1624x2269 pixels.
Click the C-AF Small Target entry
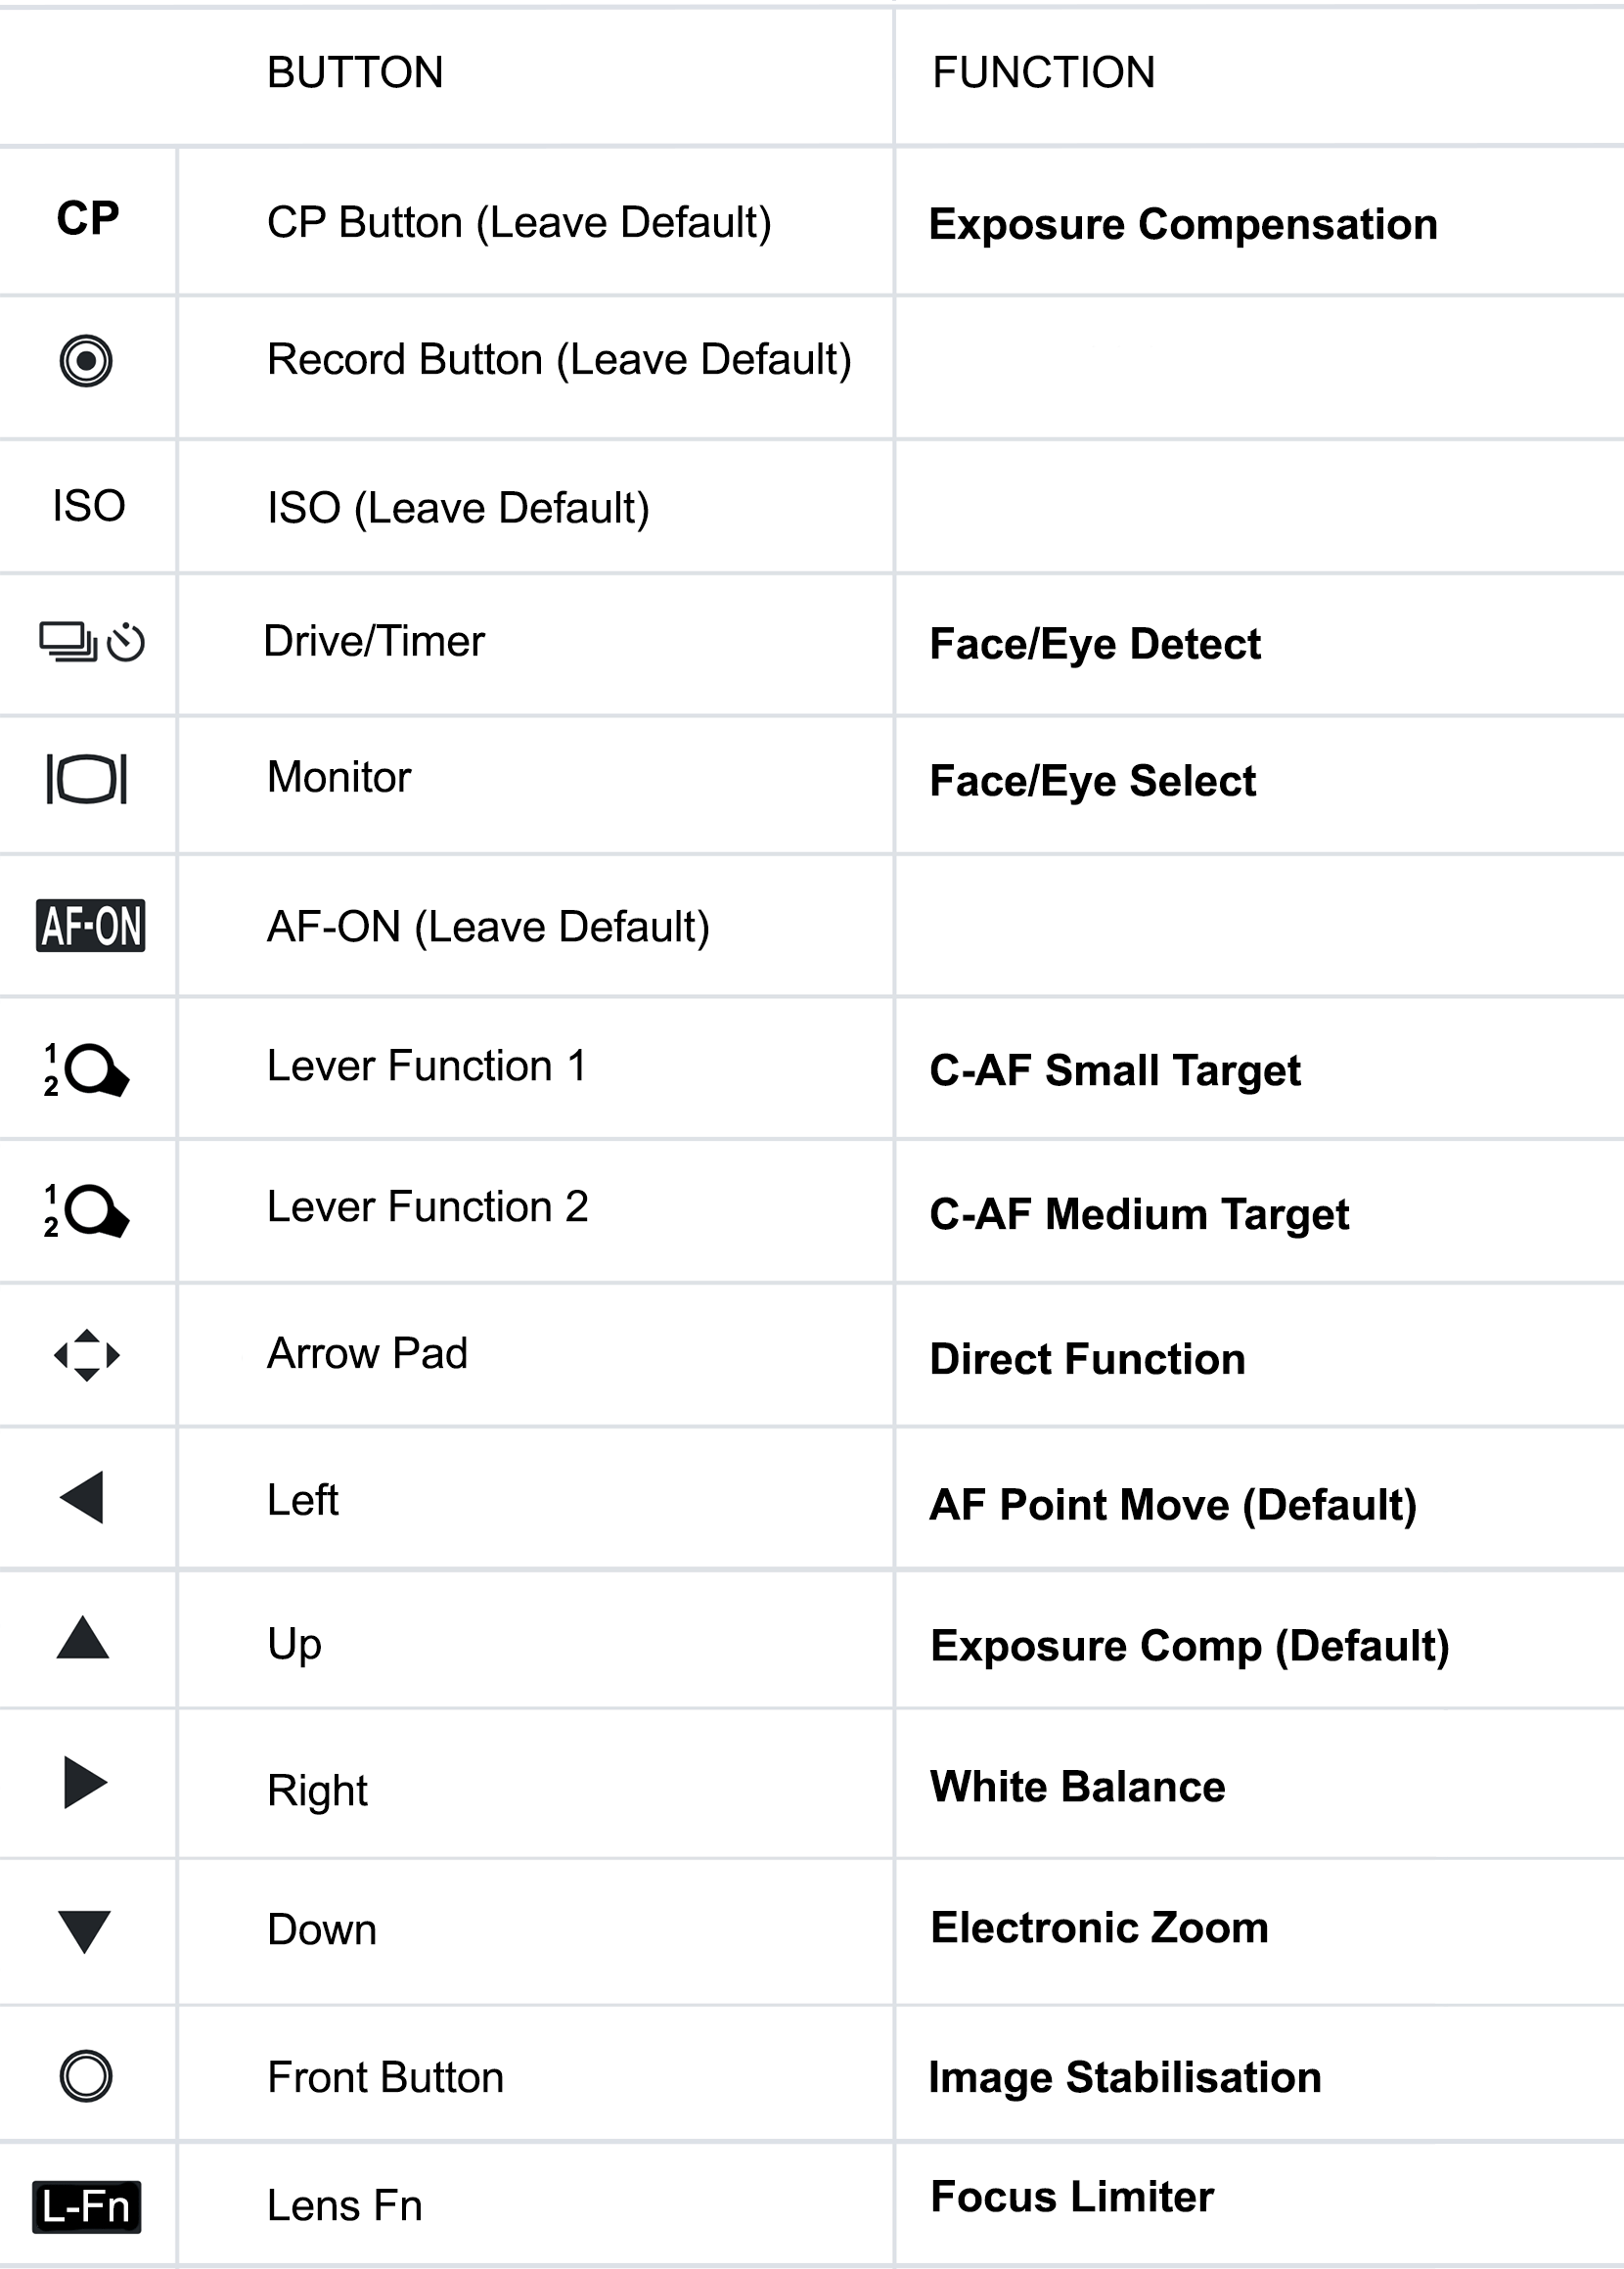pyautogui.click(x=1115, y=1070)
